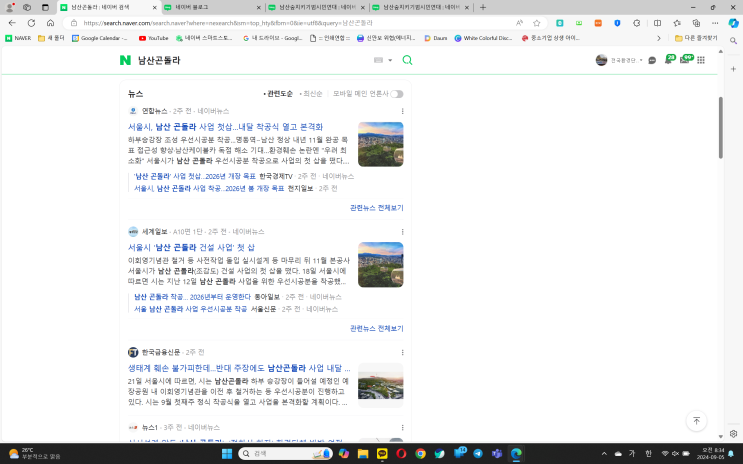Open the 새 폴더 bookmarks folder
This screenshot has height=464, width=743.
[51, 38]
